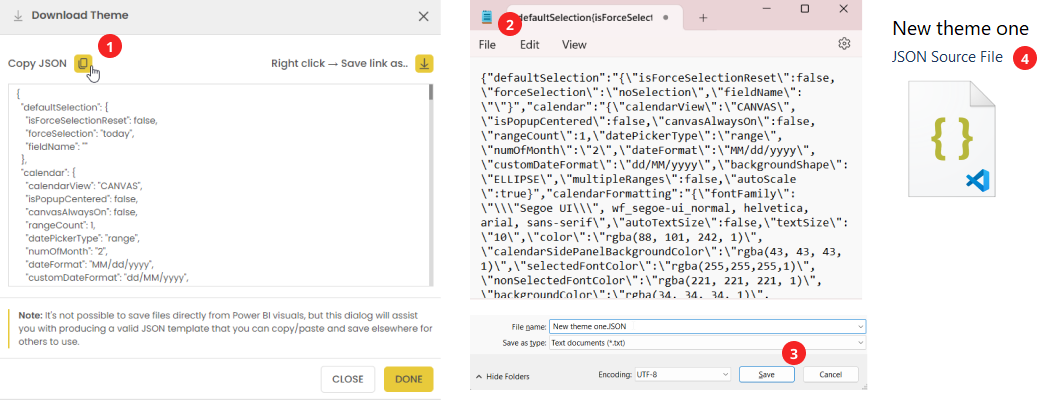Add a new Notepad tab

click(x=702, y=18)
